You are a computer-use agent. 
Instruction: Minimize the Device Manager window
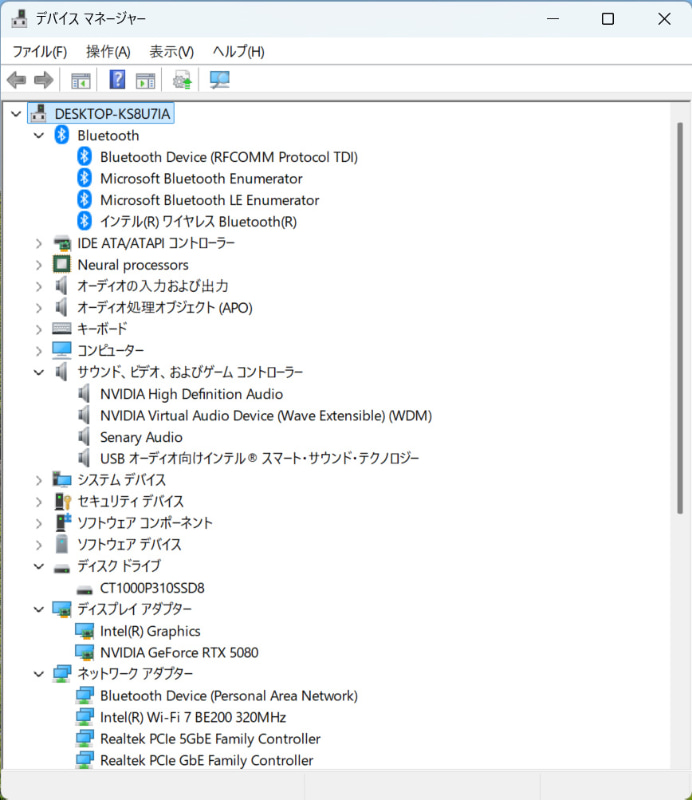[553, 19]
